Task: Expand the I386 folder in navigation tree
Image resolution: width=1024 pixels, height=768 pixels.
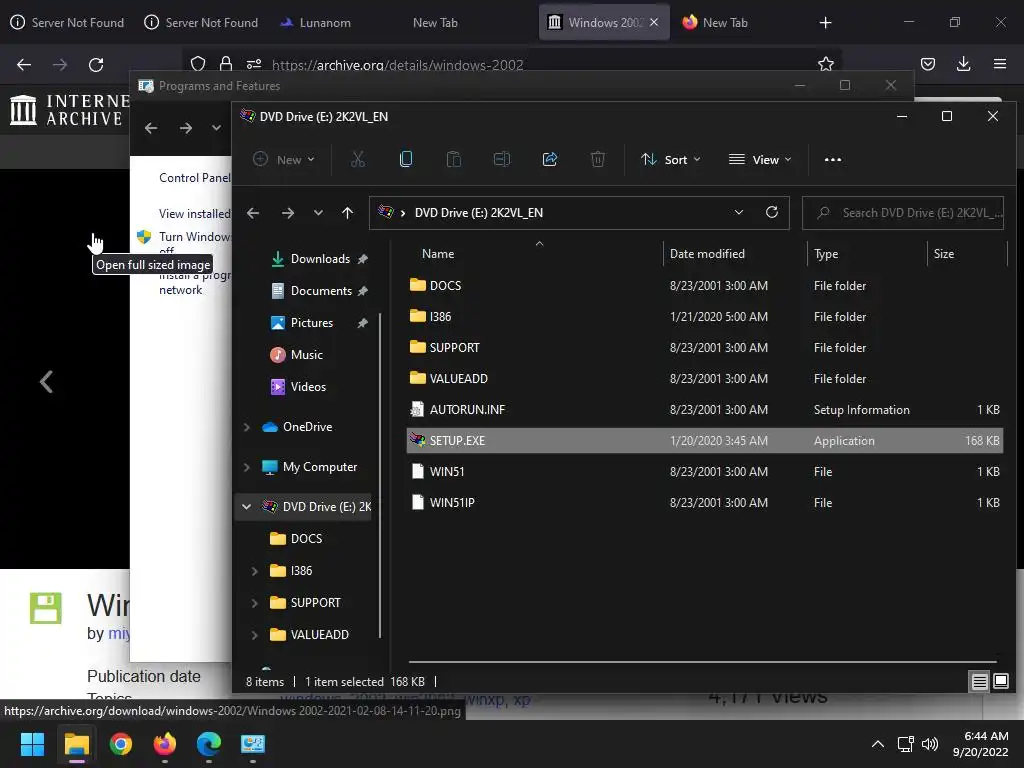Action: click(x=255, y=571)
